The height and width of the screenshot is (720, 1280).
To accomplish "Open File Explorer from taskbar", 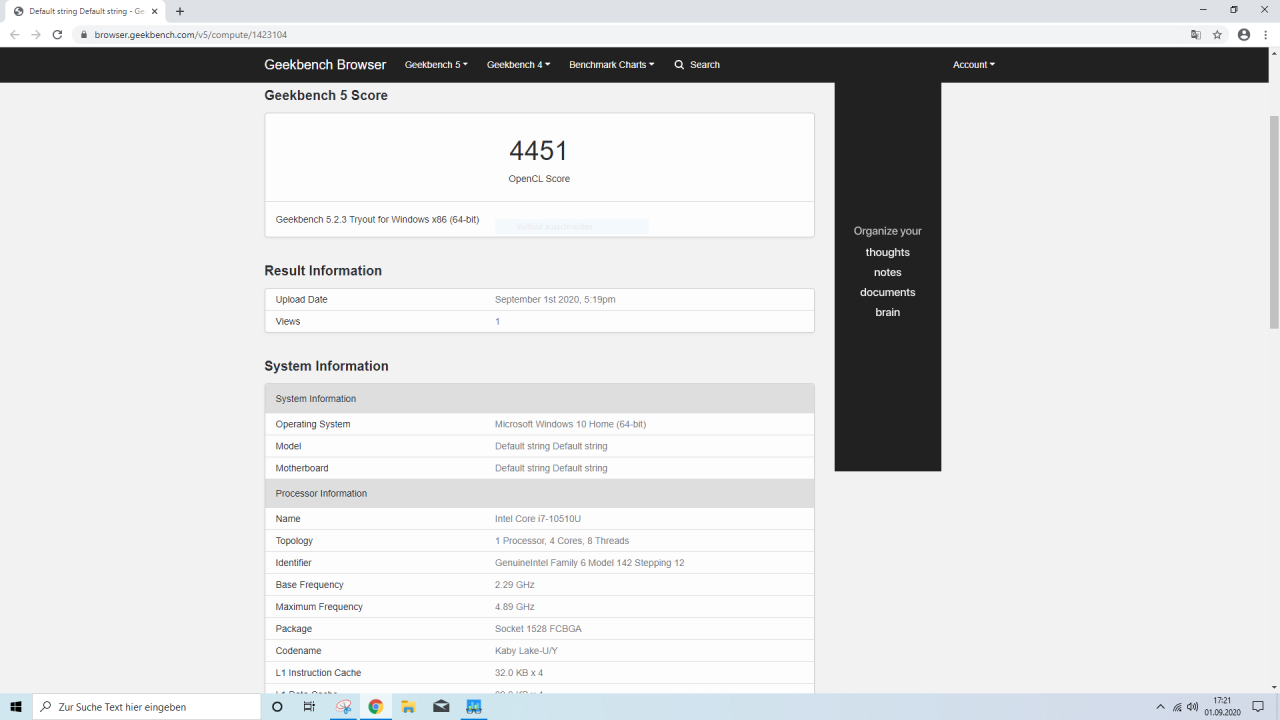I will click(408, 706).
